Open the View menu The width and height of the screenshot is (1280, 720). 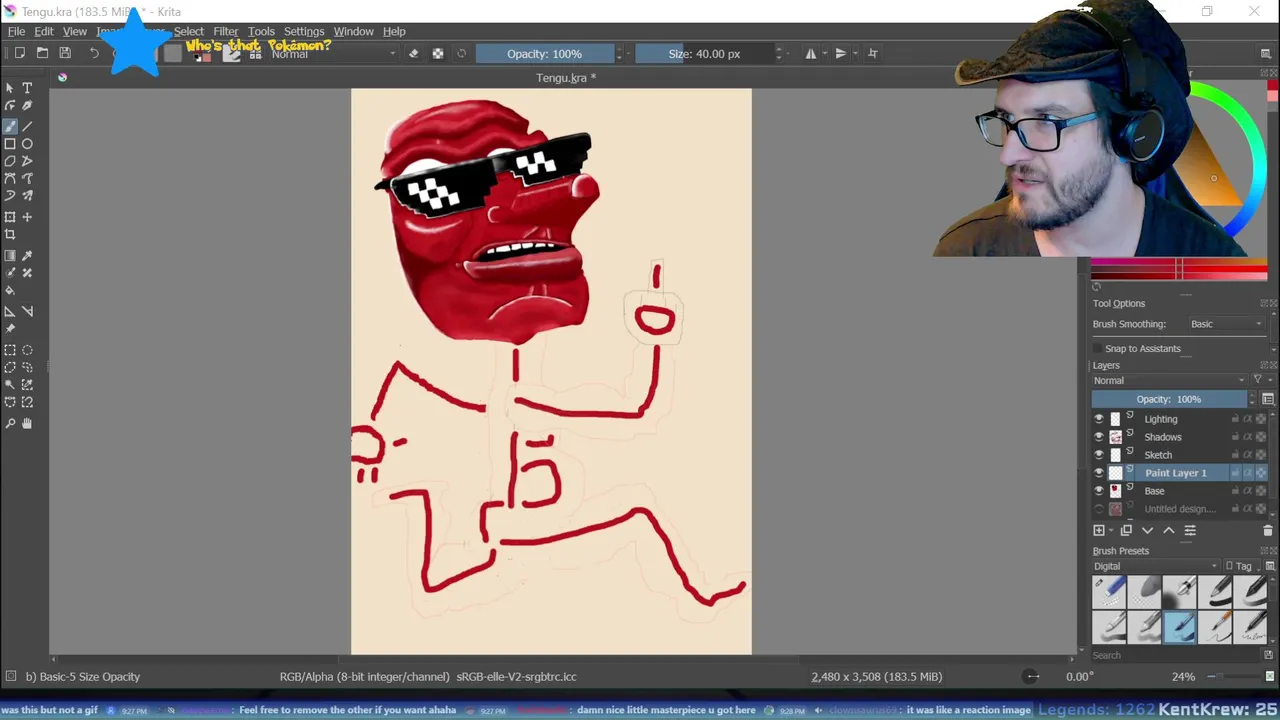click(75, 31)
